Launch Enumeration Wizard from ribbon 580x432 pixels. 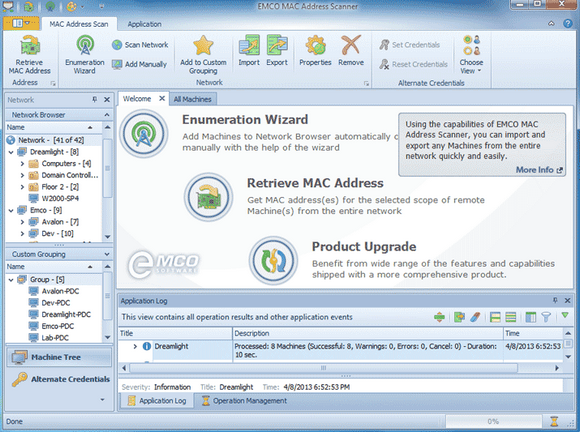point(85,55)
